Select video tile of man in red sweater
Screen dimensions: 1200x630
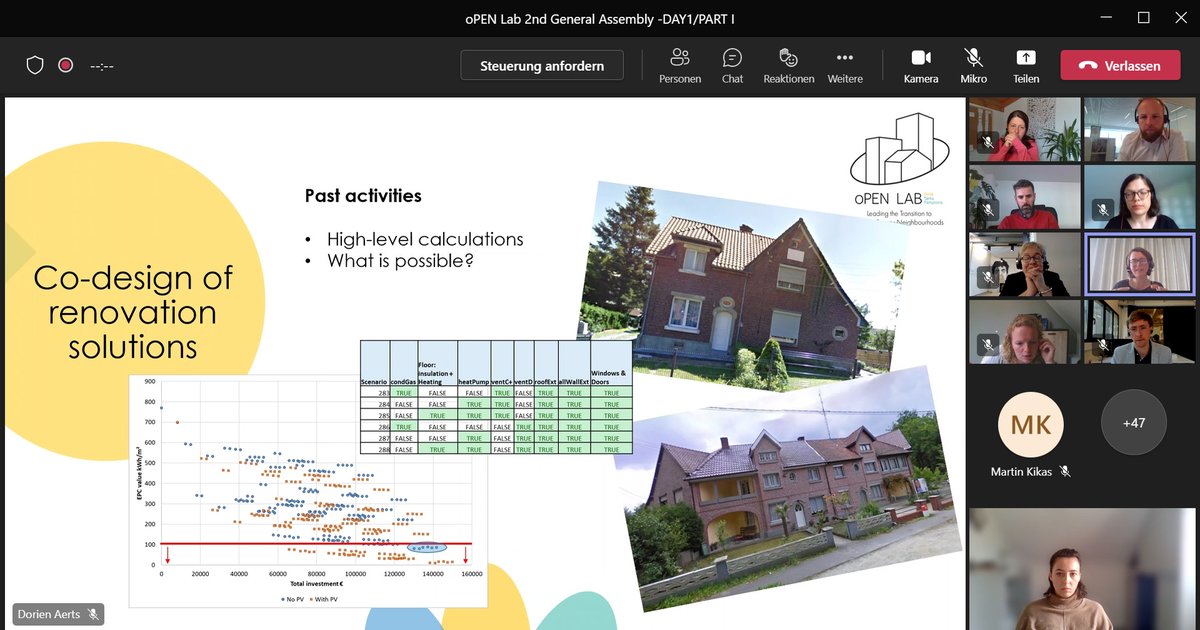[x=1024, y=197]
